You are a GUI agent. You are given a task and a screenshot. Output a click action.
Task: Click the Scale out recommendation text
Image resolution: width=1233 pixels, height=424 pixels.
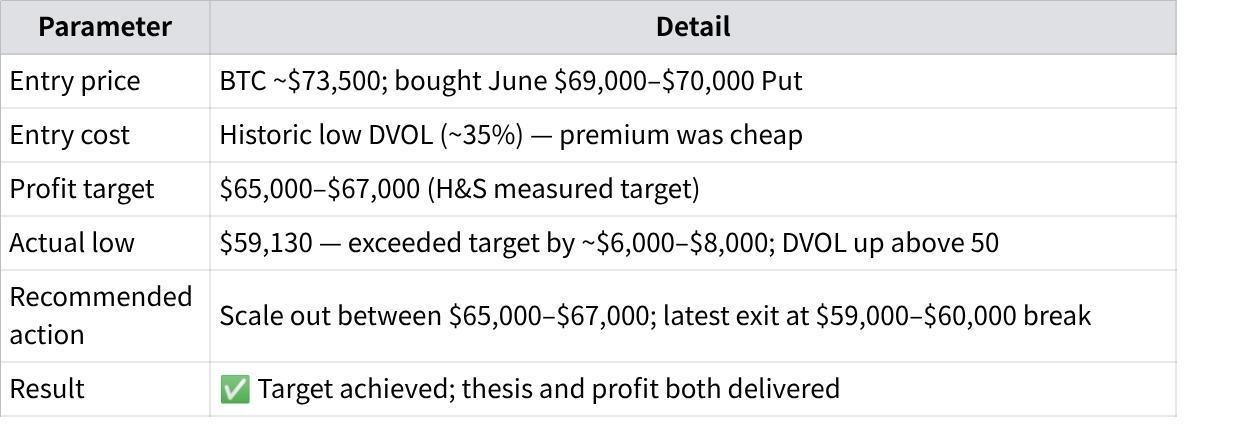click(654, 316)
